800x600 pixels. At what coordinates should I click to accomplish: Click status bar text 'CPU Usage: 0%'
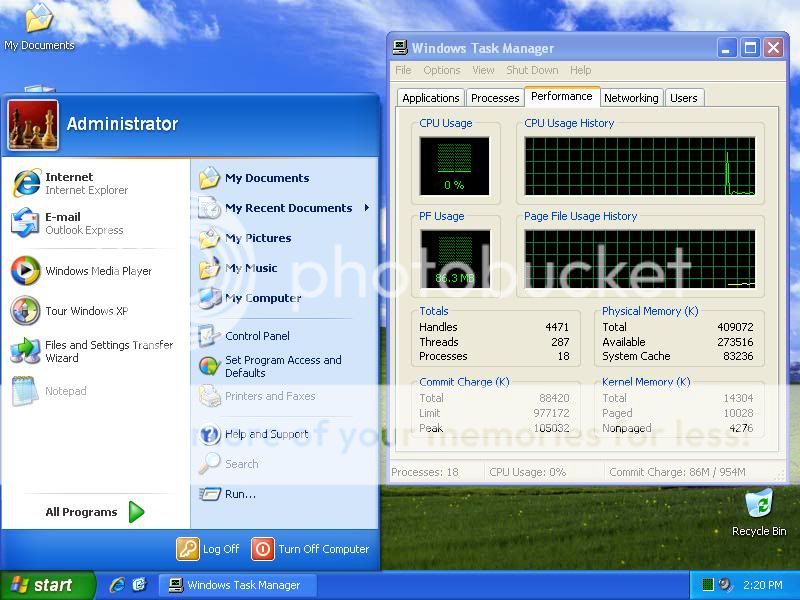[528, 472]
